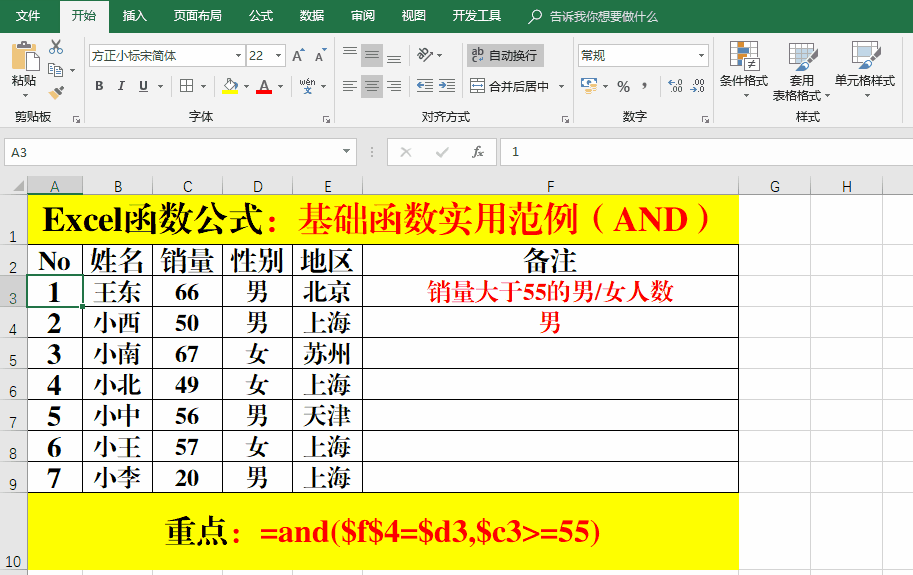Select the Format Painter brush
This screenshot has height=575, width=913.
click(x=55, y=92)
